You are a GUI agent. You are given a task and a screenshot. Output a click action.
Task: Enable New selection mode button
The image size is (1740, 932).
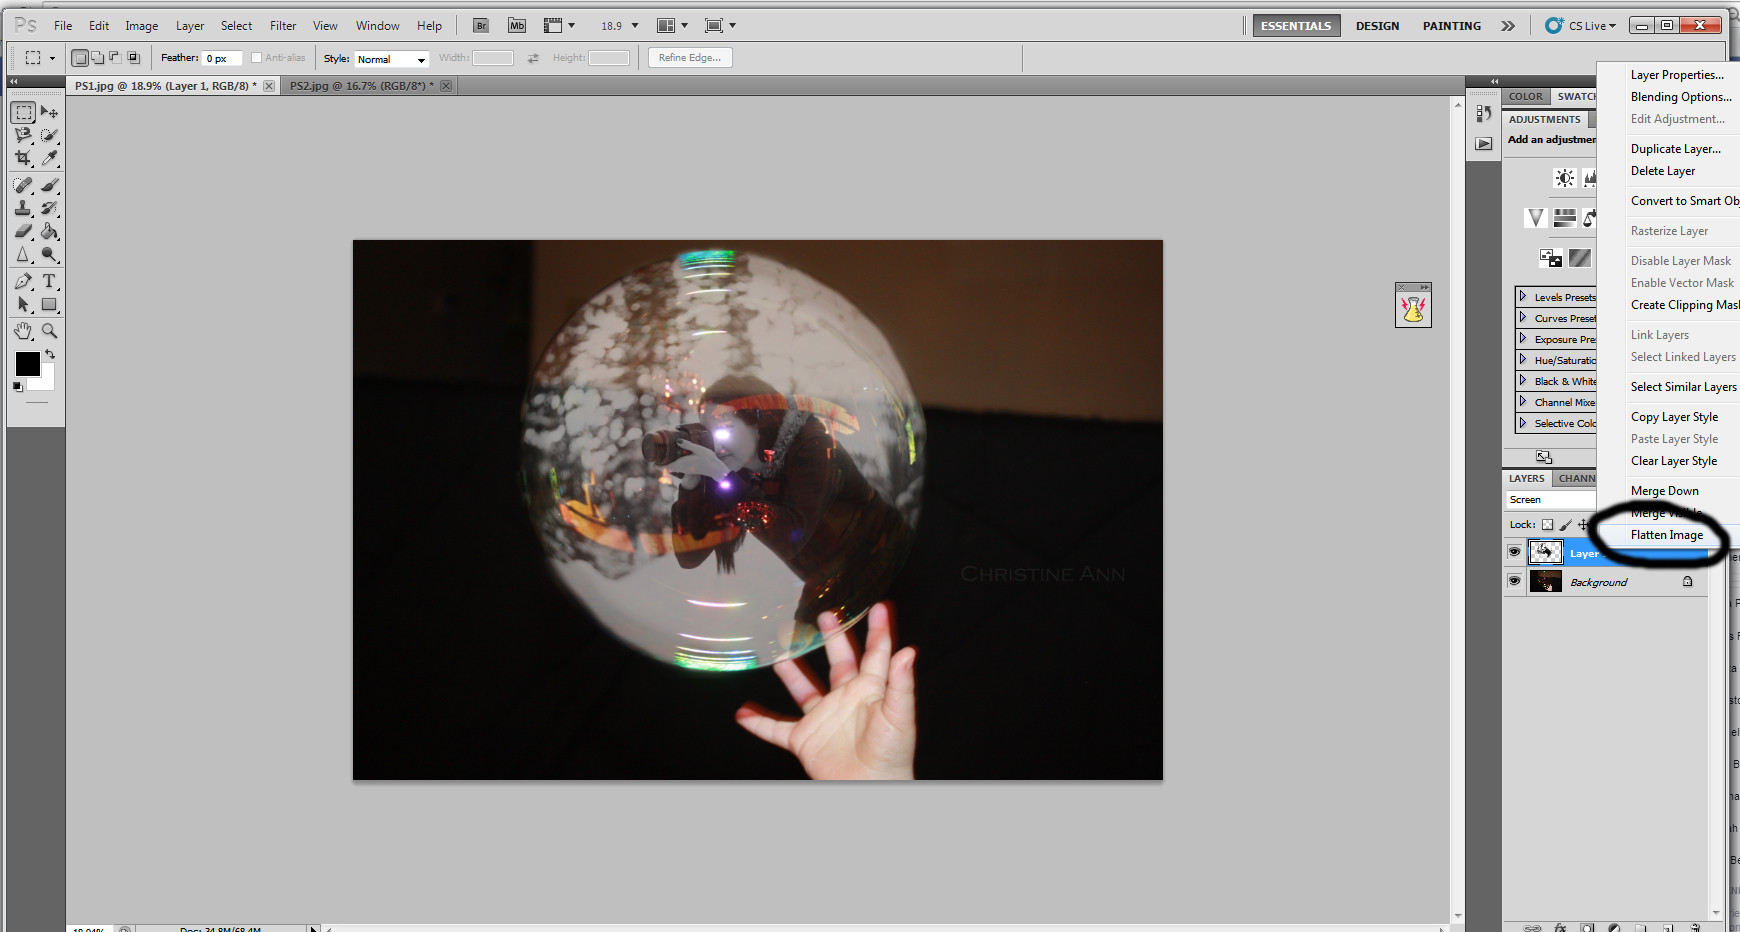pos(80,58)
